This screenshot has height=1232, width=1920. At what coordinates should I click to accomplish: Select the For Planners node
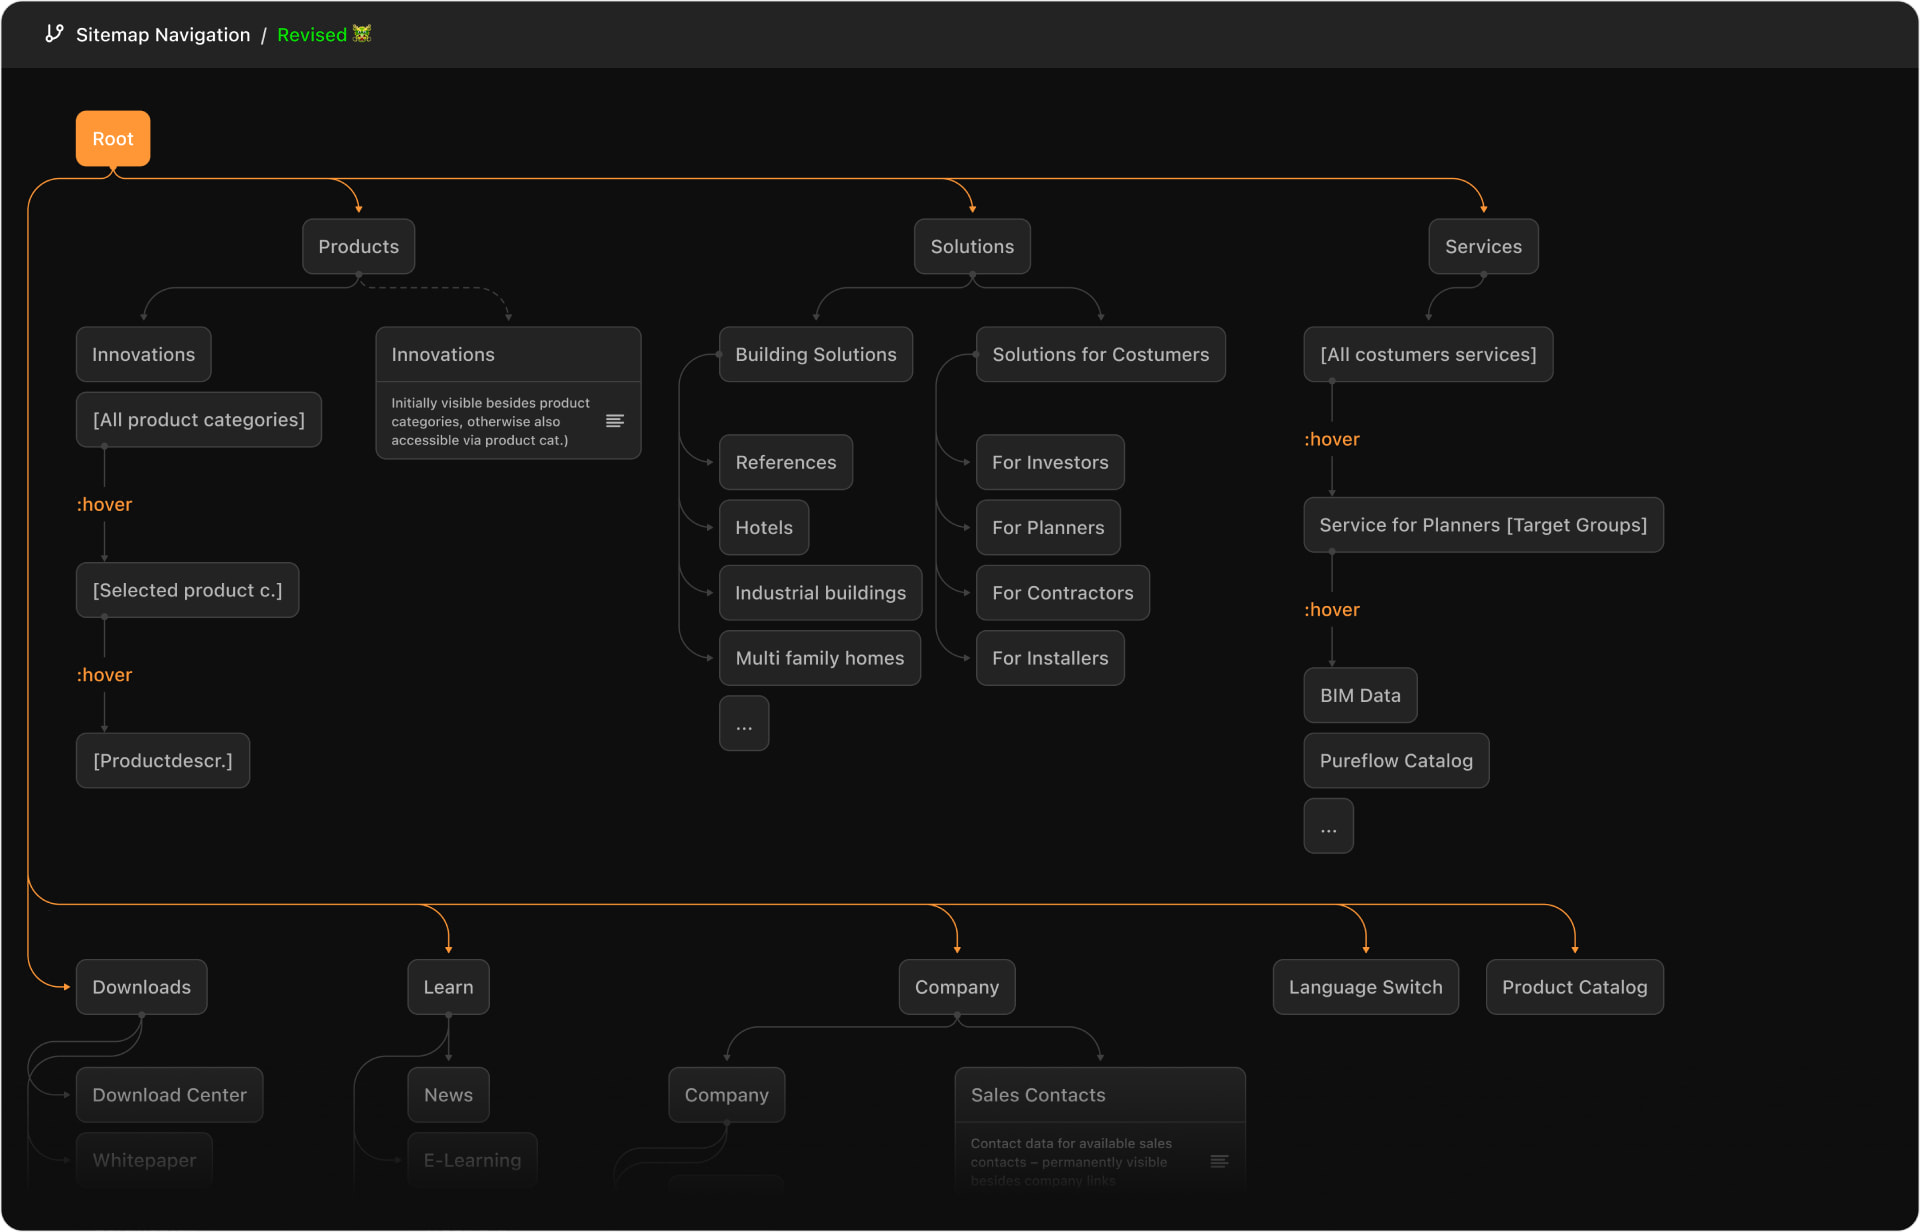click(x=1048, y=528)
